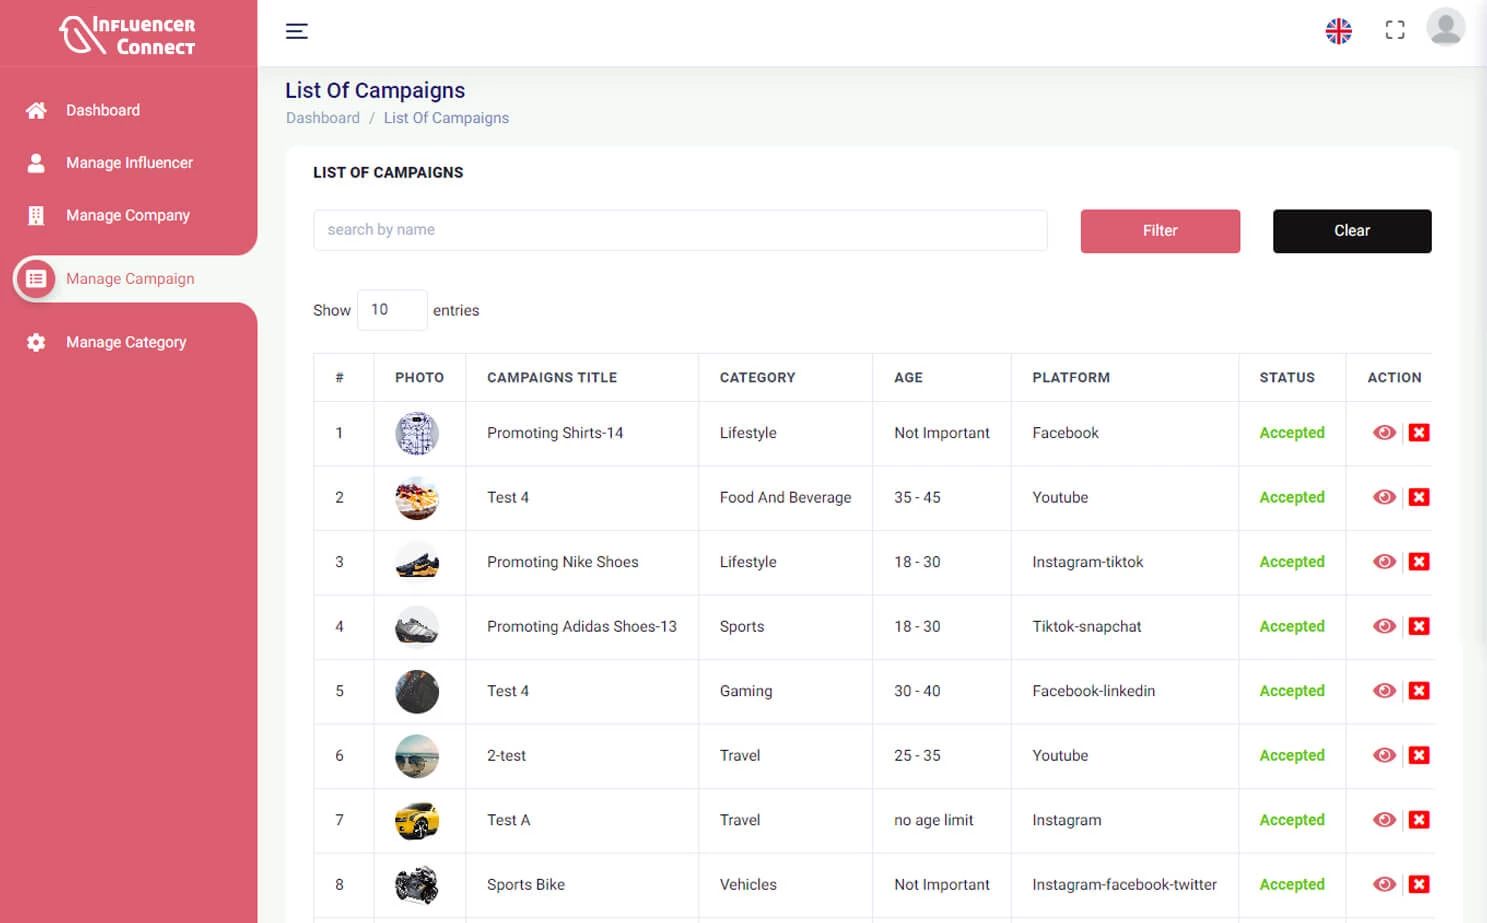
Task: Click the user profile avatar icon
Action: [x=1445, y=29]
